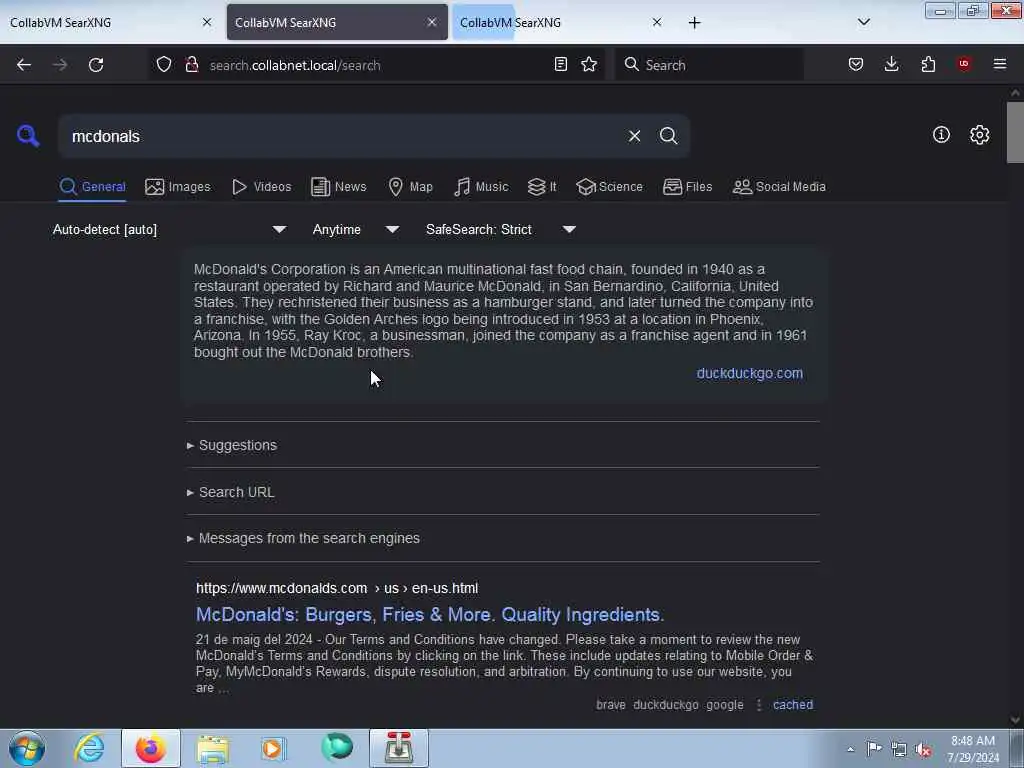Switch to the first CollabVM SearXNG tab
This screenshot has width=1024, height=768.
pos(111,22)
